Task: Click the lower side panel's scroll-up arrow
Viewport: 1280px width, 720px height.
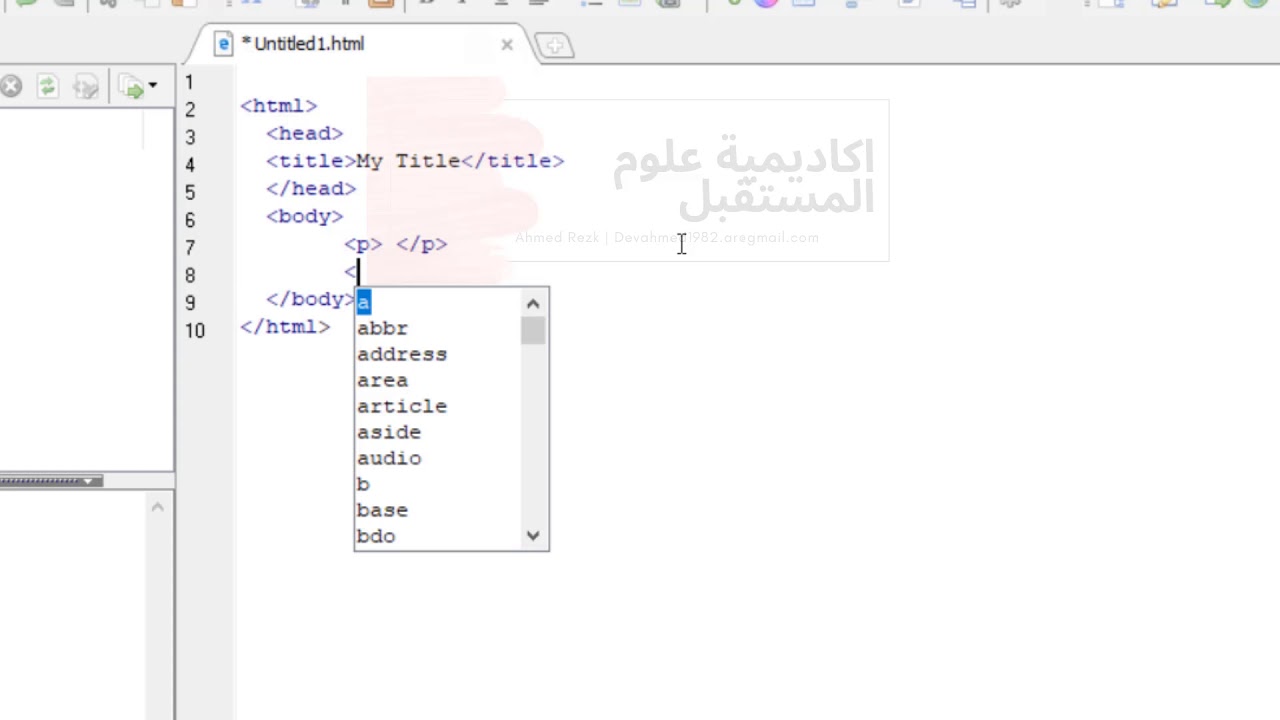Action: tap(157, 507)
